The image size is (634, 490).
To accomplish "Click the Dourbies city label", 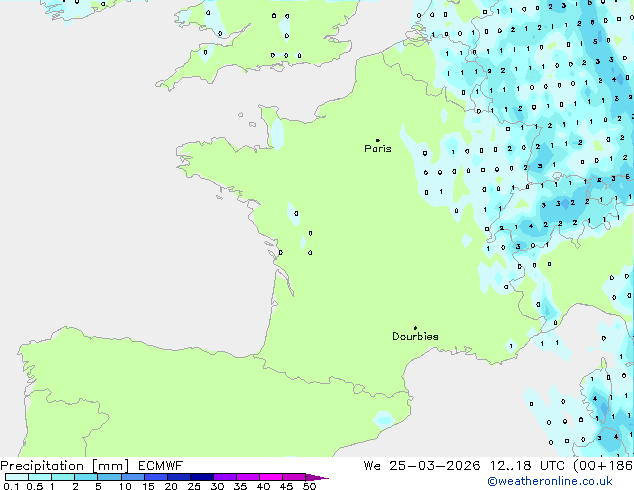I will point(415,336).
